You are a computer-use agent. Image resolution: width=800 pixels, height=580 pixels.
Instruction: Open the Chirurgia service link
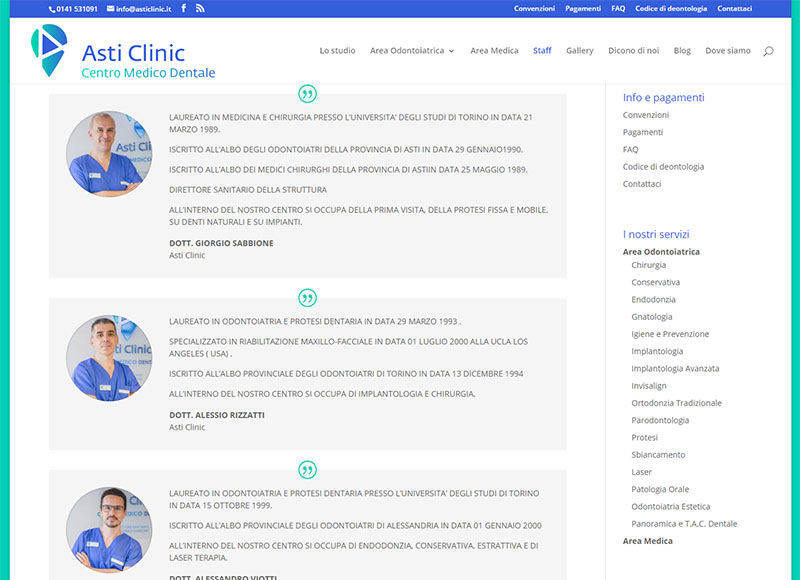pyautogui.click(x=648, y=265)
